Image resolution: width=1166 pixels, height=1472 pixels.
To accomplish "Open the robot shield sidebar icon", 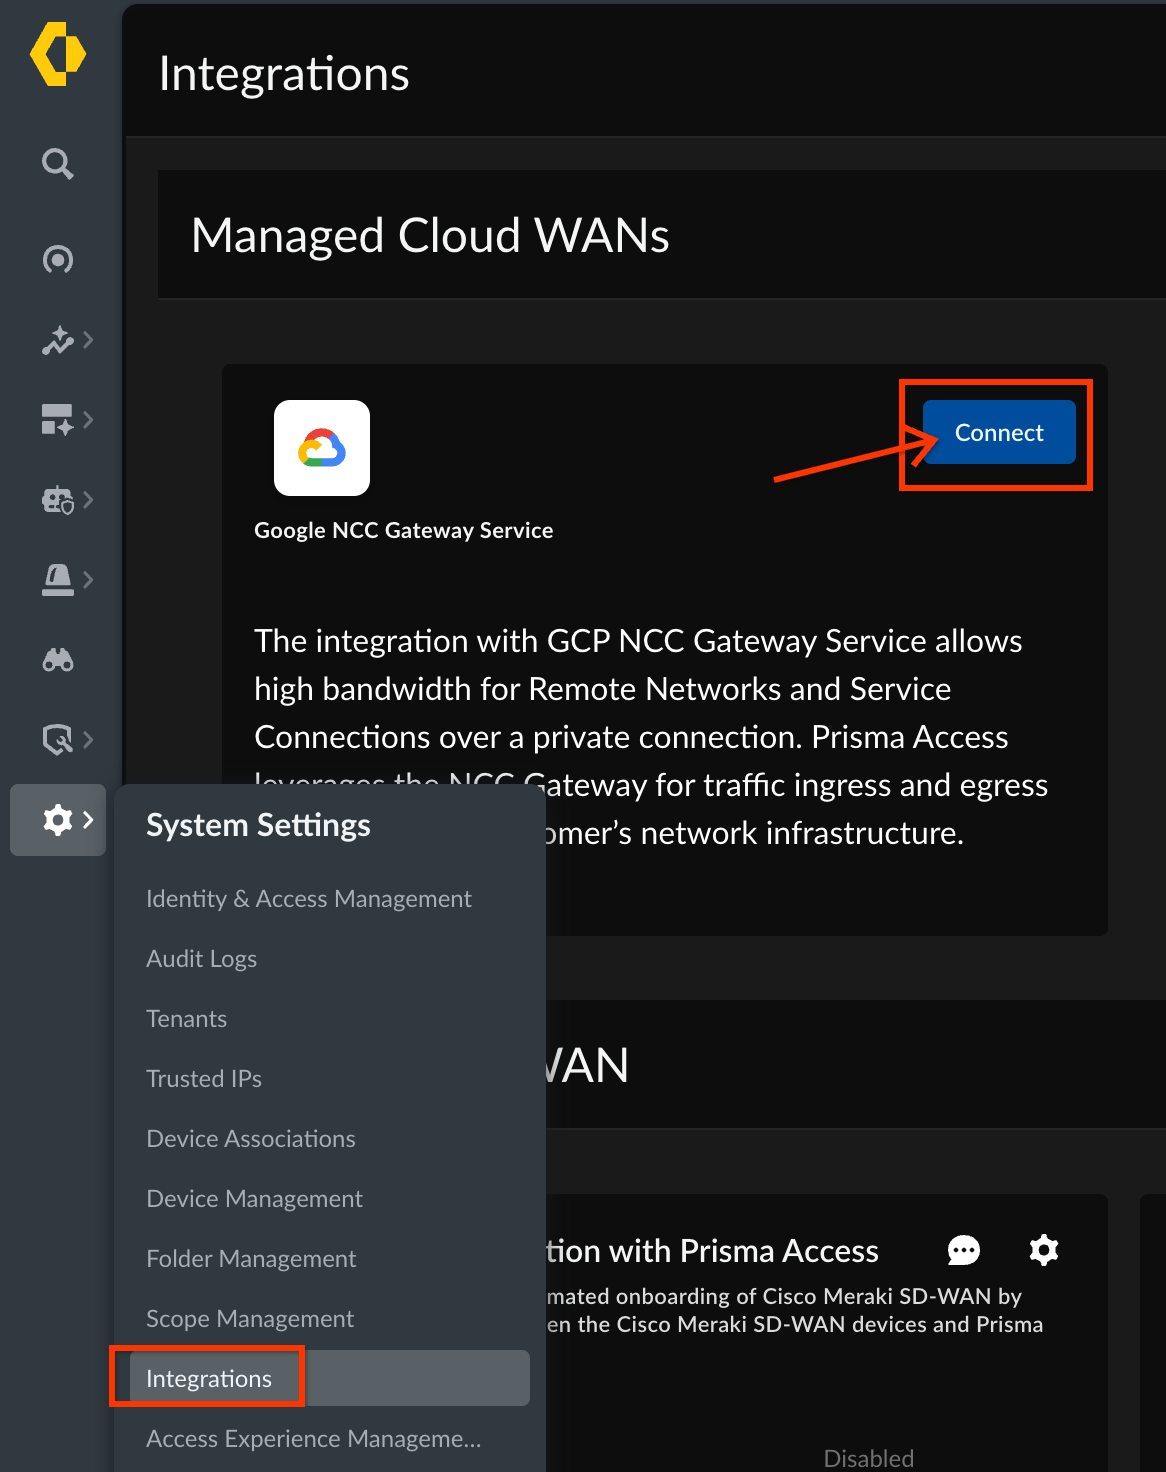I will click(x=57, y=500).
